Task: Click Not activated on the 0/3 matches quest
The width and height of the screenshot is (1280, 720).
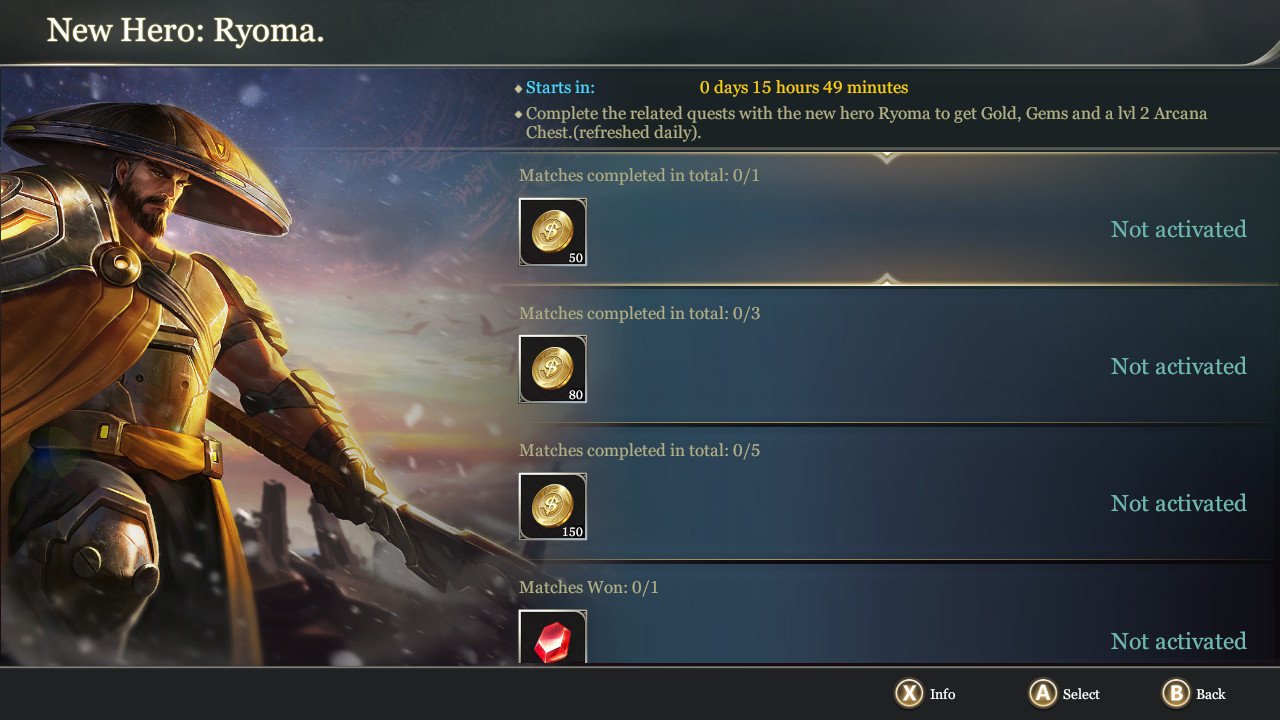Action: [1178, 366]
